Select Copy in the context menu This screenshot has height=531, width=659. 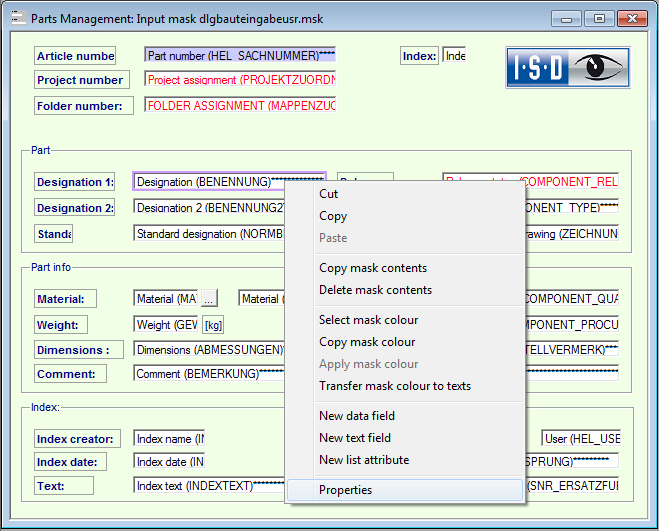[x=333, y=216]
